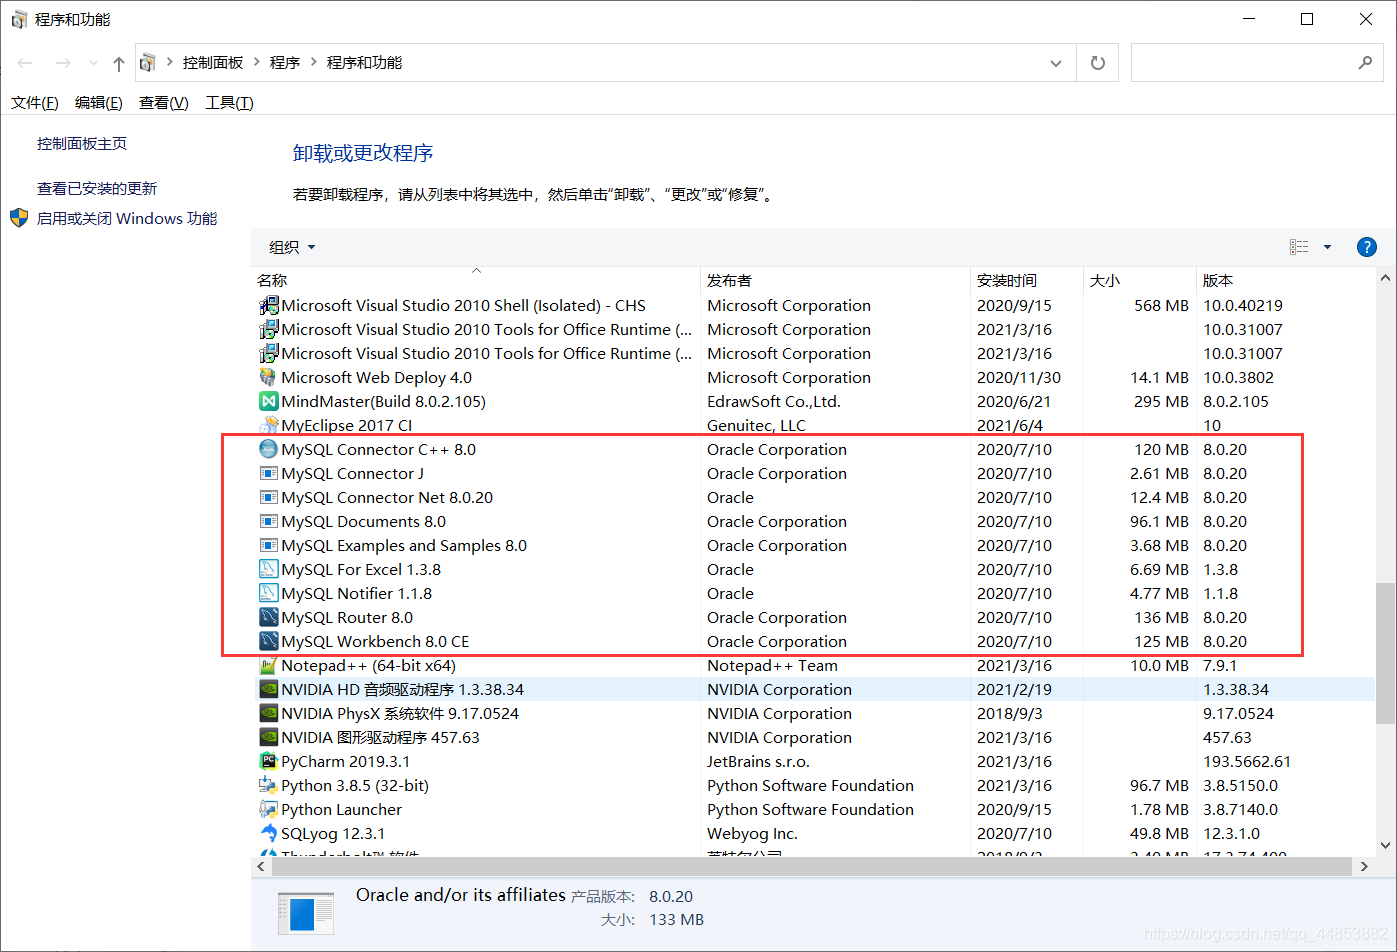Open 启用或关闭 Windows 功能 link

click(x=127, y=219)
